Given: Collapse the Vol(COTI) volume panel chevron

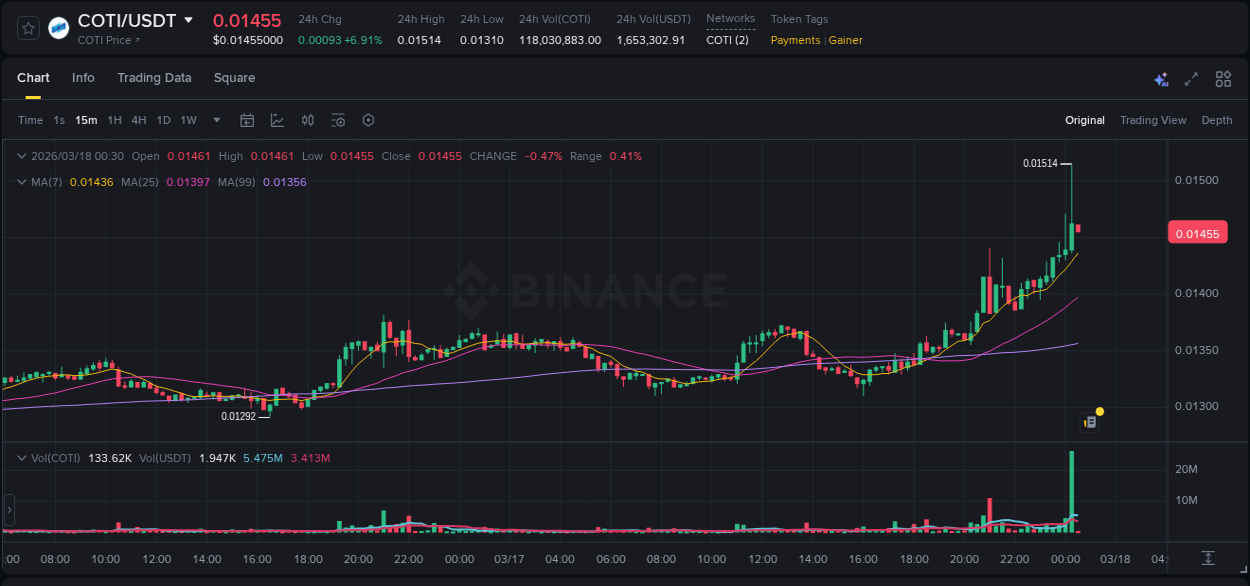Looking at the screenshot, I should (x=21, y=457).
